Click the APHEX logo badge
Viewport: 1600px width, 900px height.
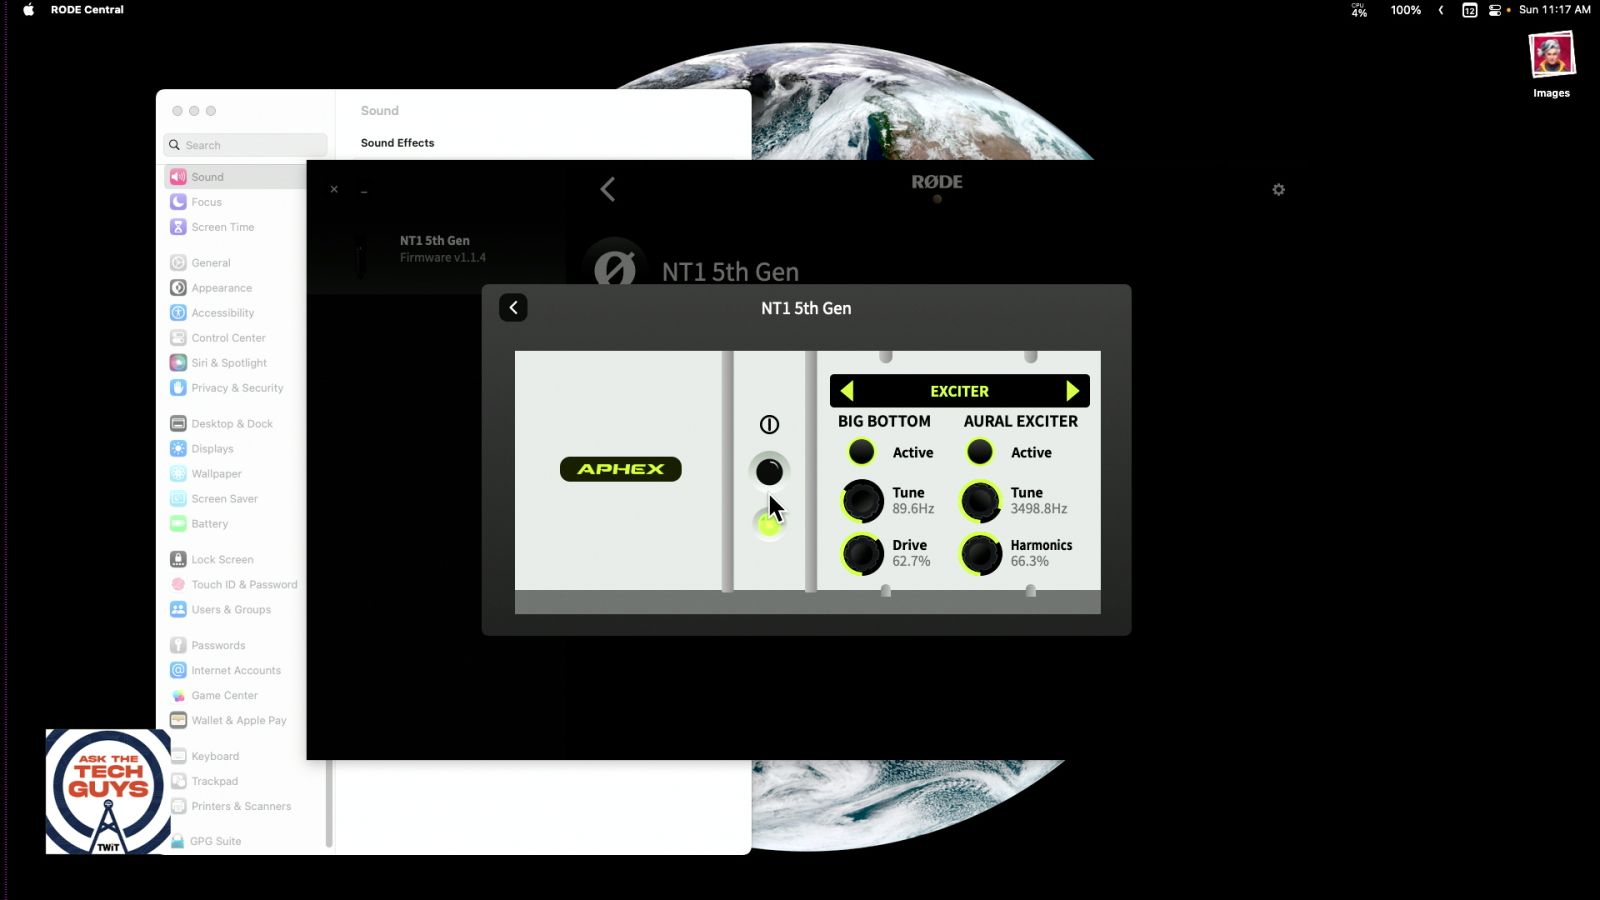coord(620,469)
